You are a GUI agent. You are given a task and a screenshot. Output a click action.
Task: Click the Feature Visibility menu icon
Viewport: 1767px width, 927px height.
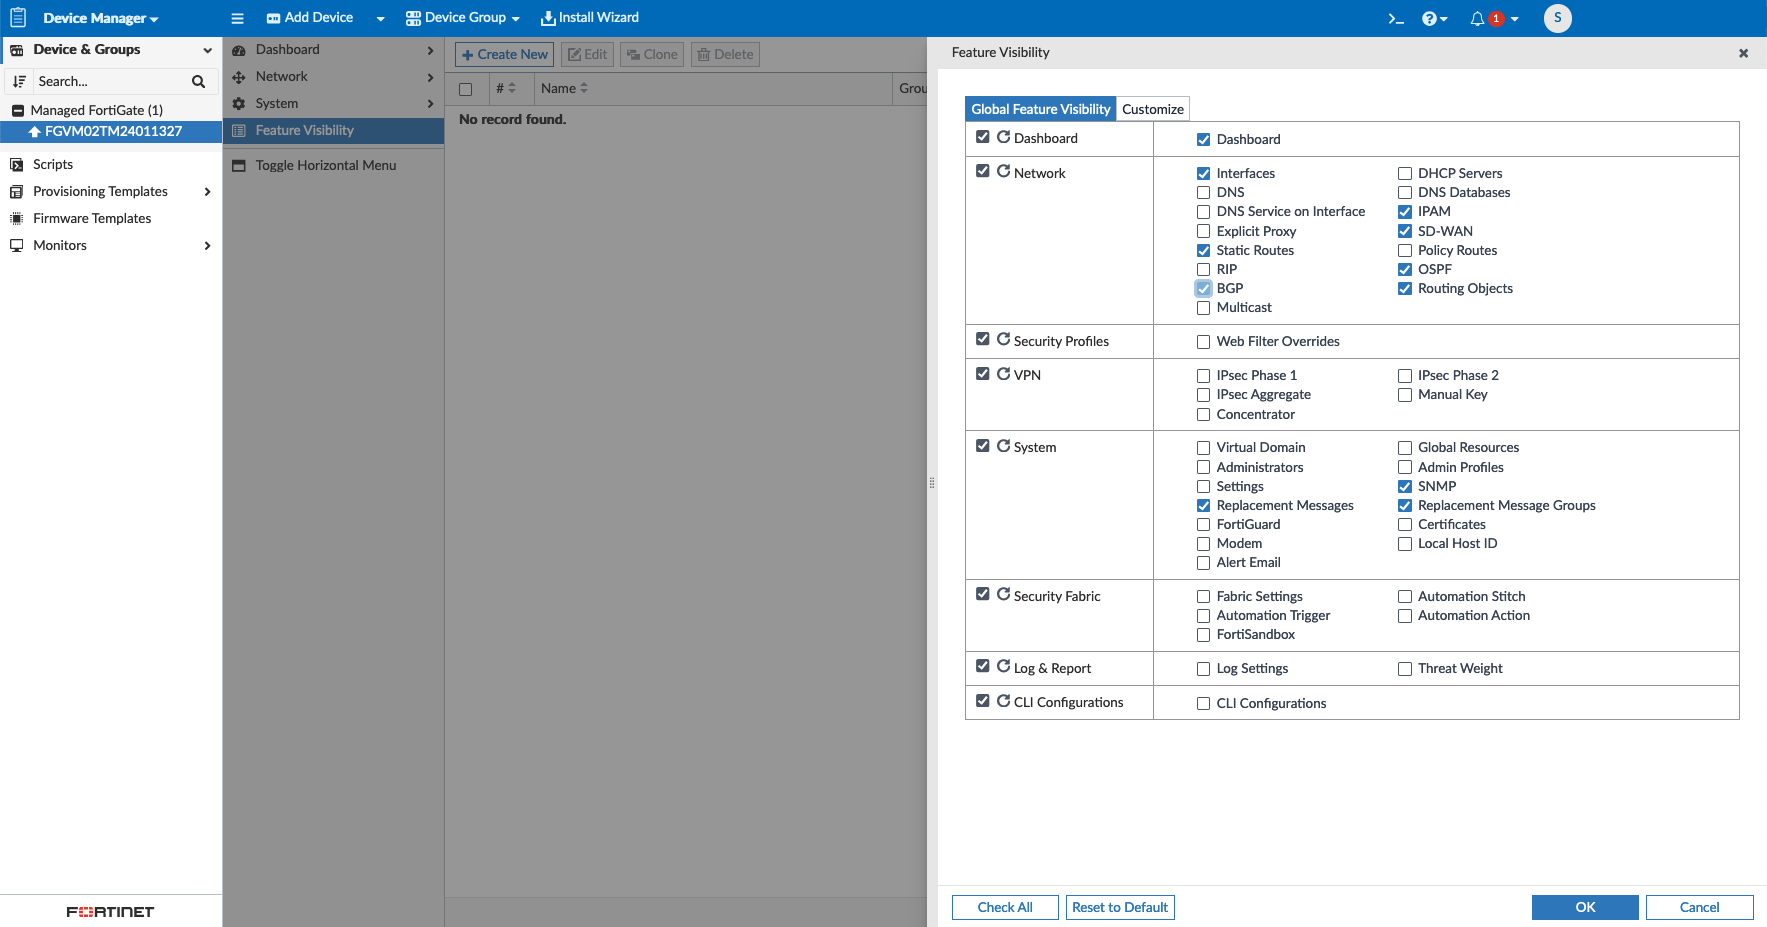(239, 130)
